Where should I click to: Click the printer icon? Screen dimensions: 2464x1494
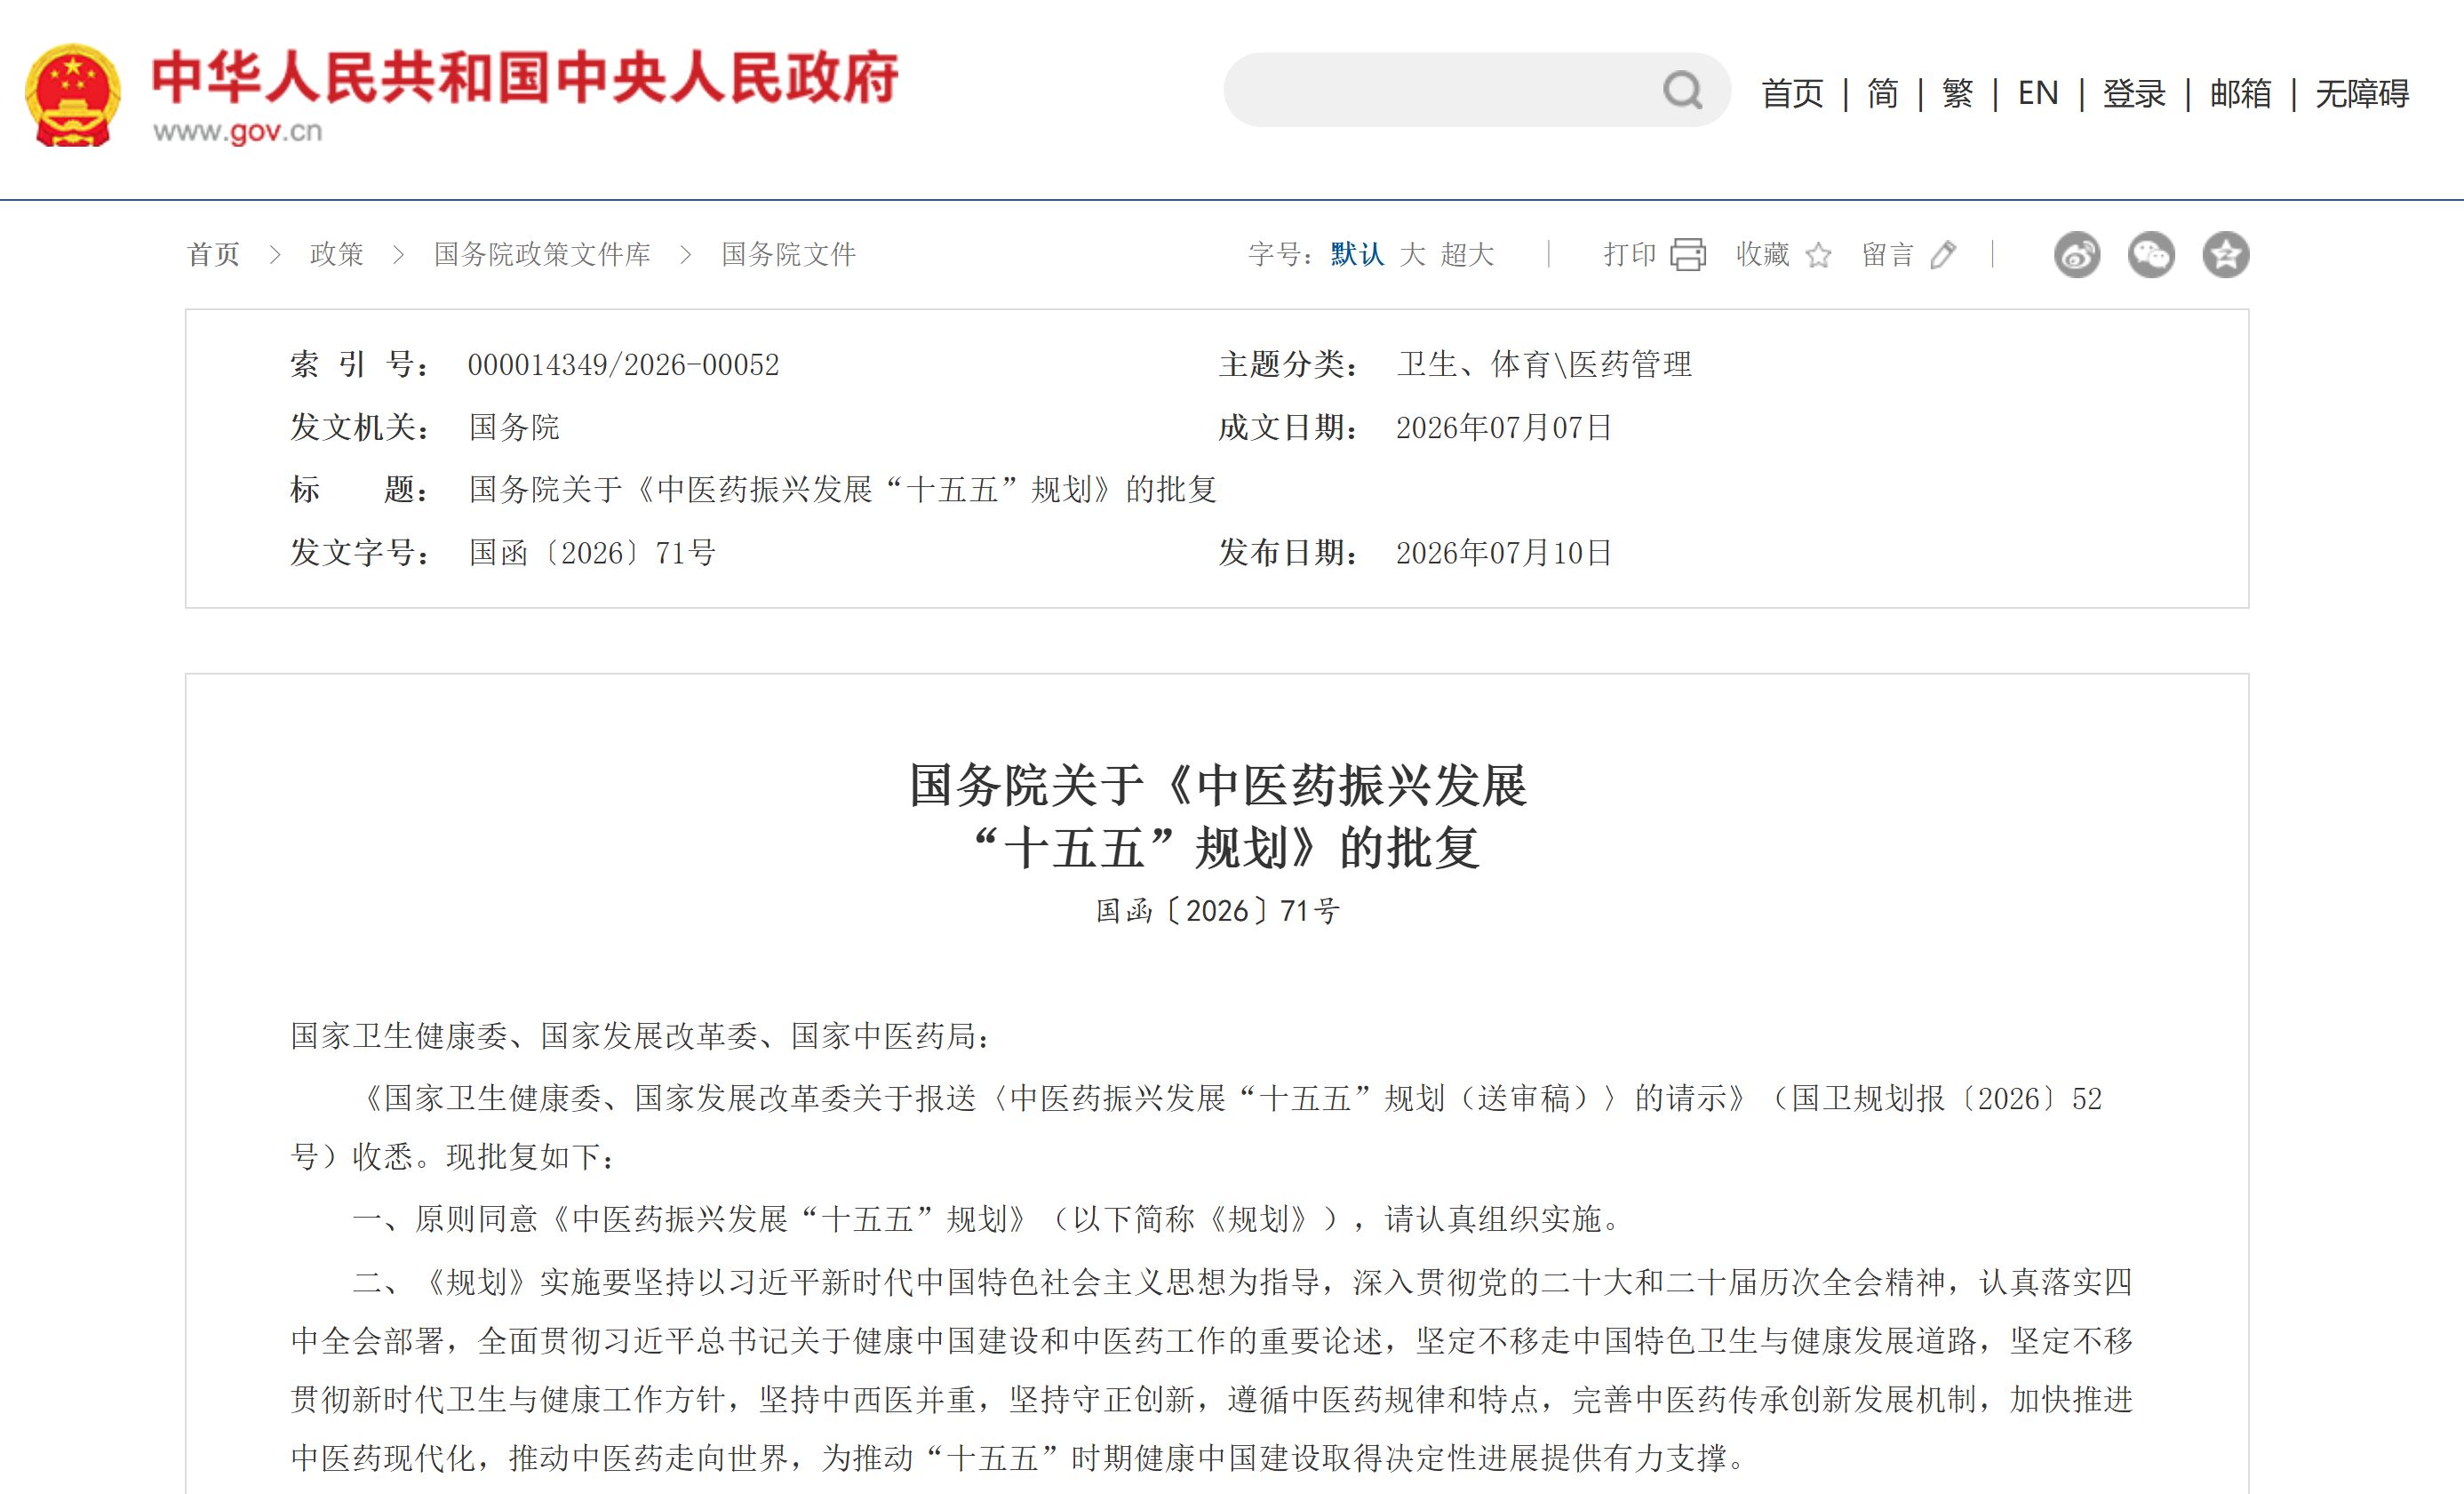1688,255
